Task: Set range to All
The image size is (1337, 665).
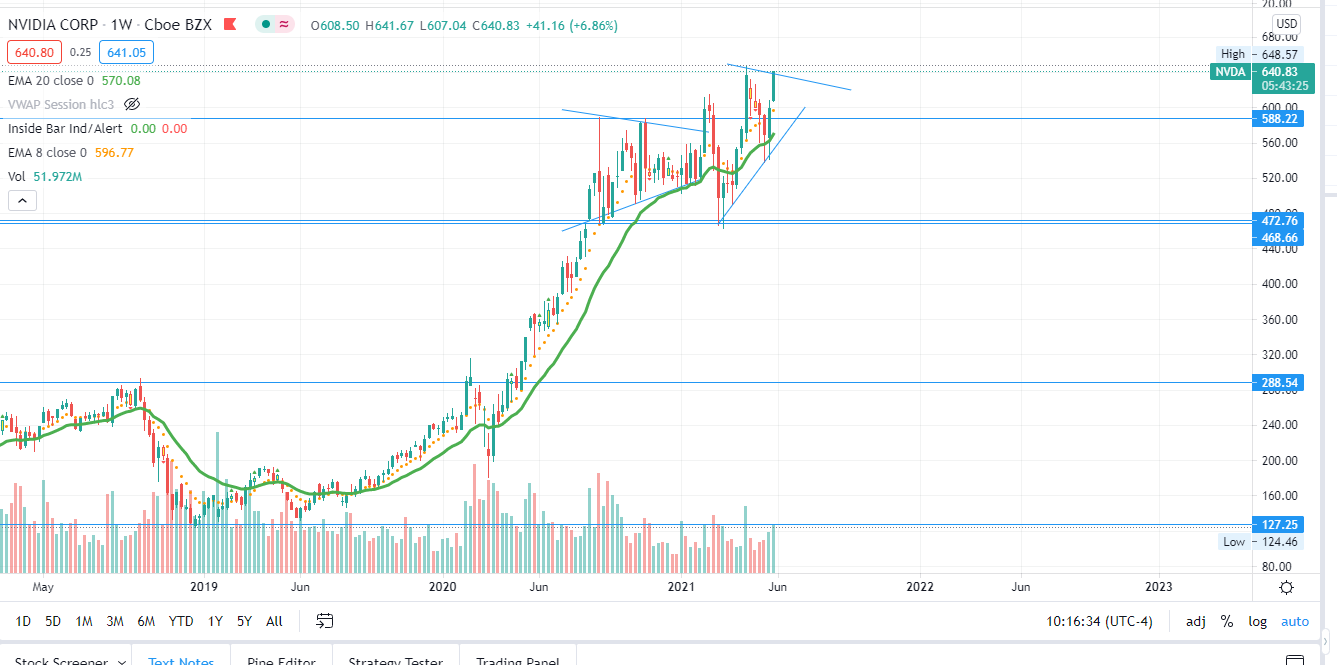Action: [274, 621]
